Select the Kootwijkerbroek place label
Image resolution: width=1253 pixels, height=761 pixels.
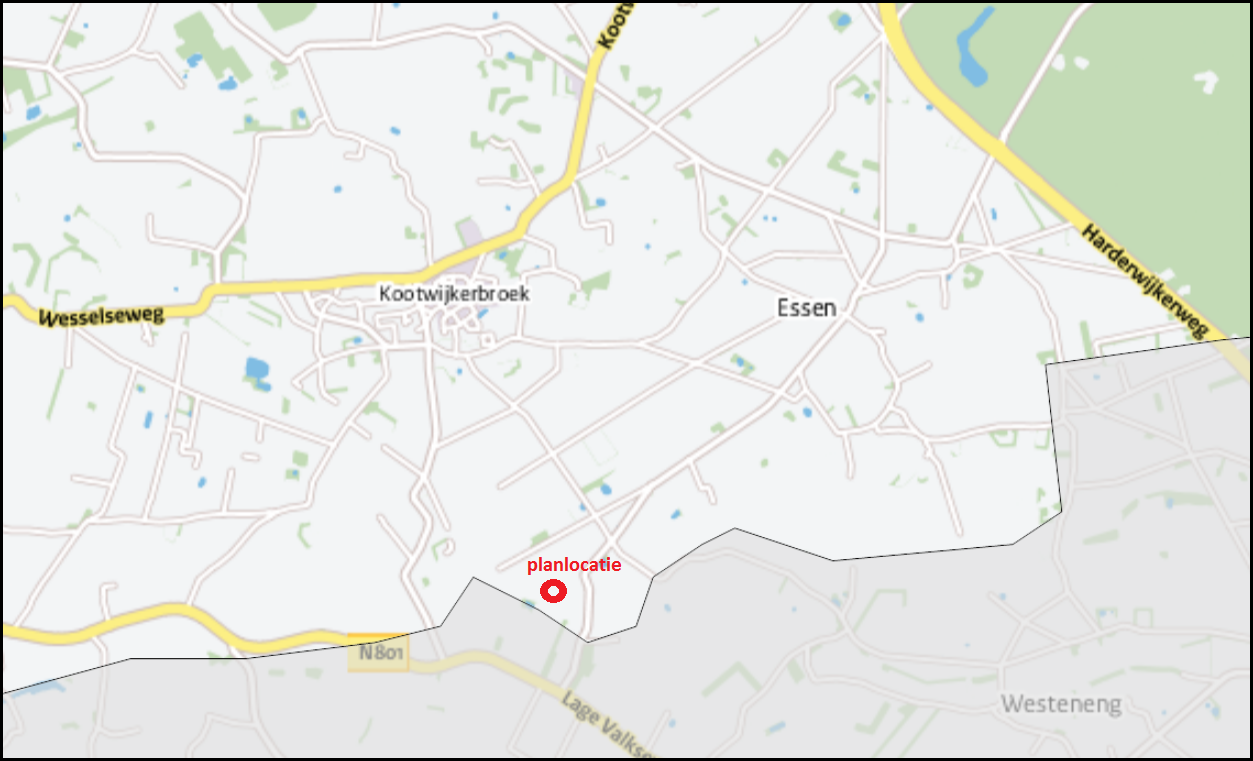(x=454, y=294)
